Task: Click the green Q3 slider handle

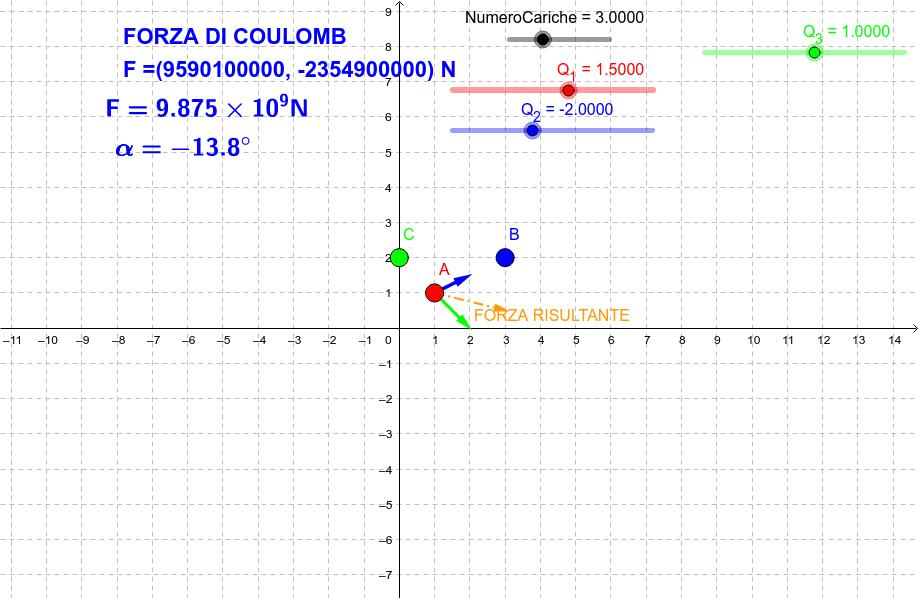Action: point(814,52)
